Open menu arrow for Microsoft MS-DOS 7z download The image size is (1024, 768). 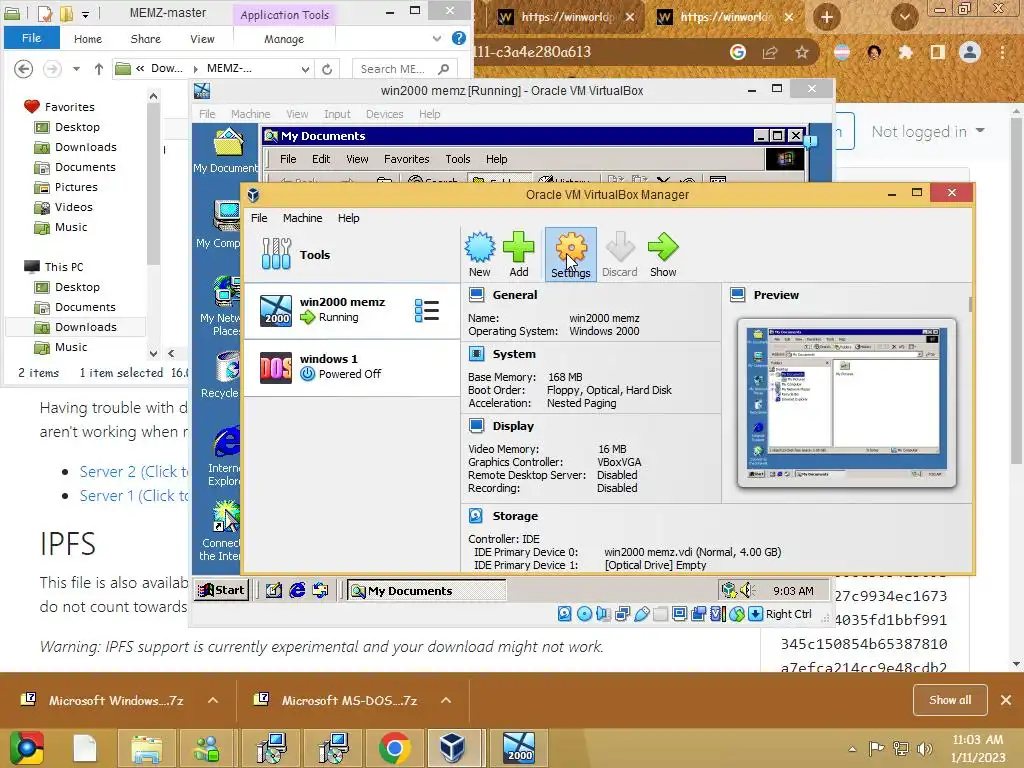click(446, 700)
